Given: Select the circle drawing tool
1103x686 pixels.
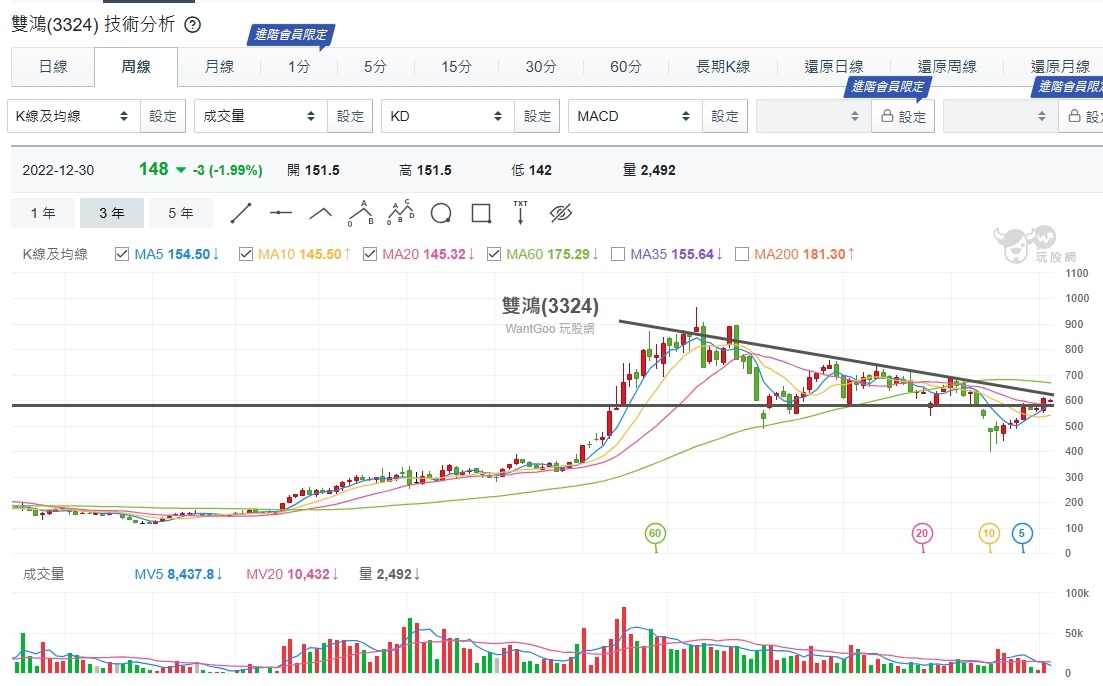Looking at the screenshot, I should click(441, 213).
